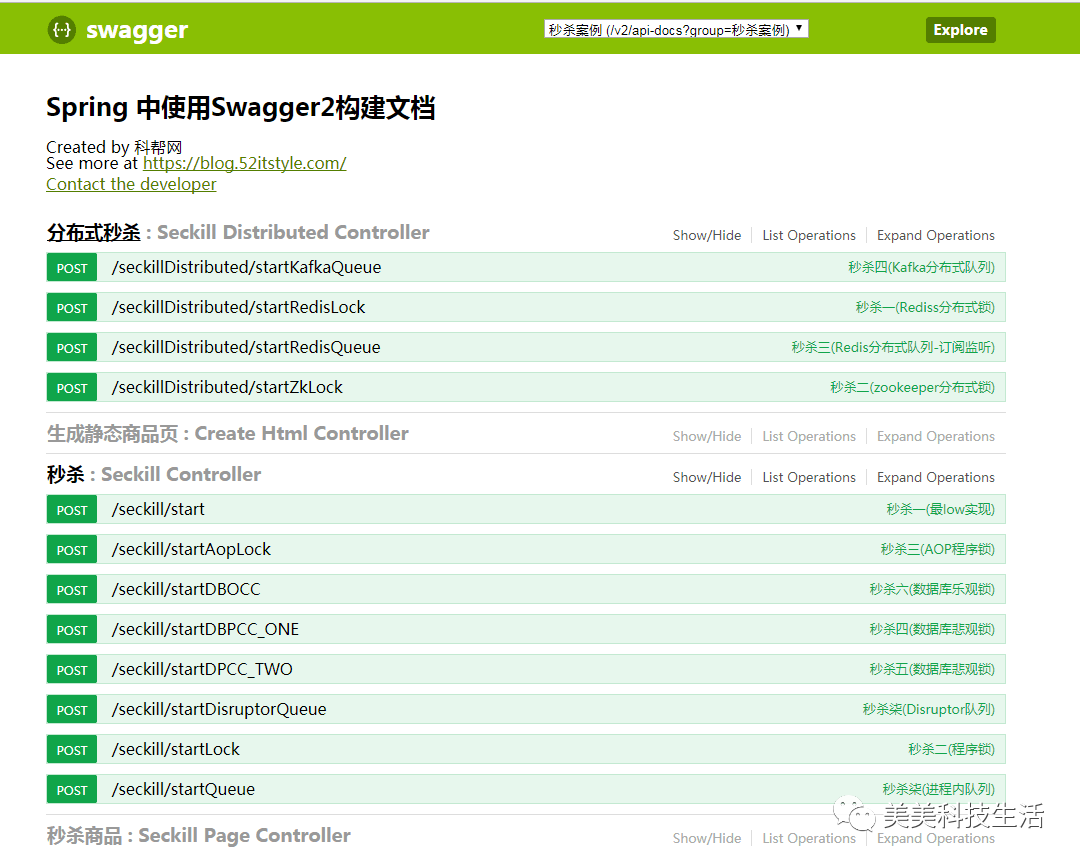Open the /seckill/startDPCC_TWO endpoint path
1080x864 pixels.
(x=202, y=669)
